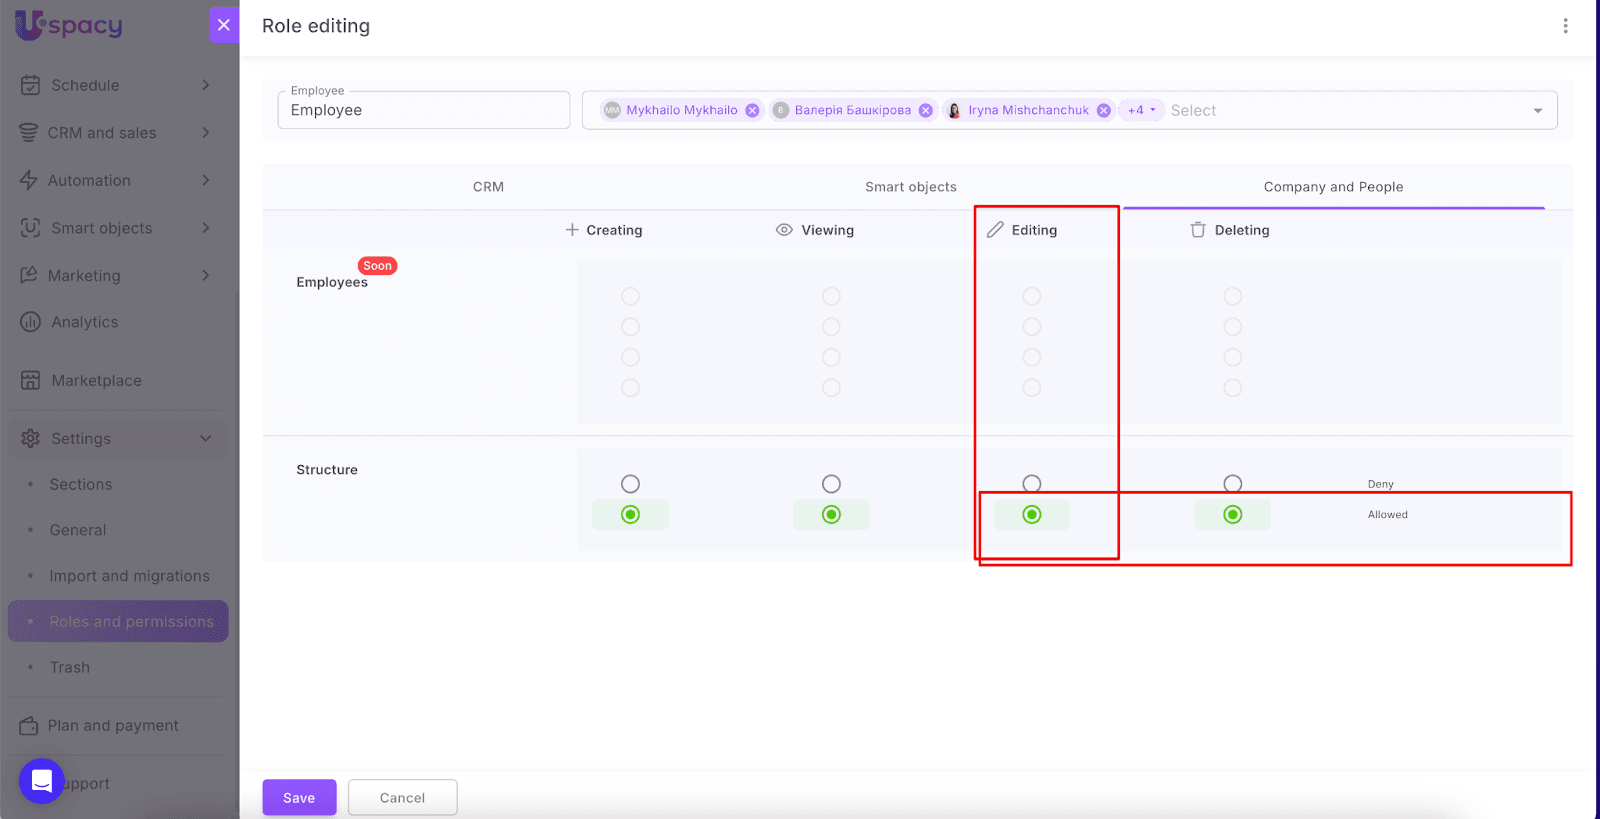Expand the +4 more employees chip
Viewport: 1600px width, 819px height.
click(x=1141, y=111)
